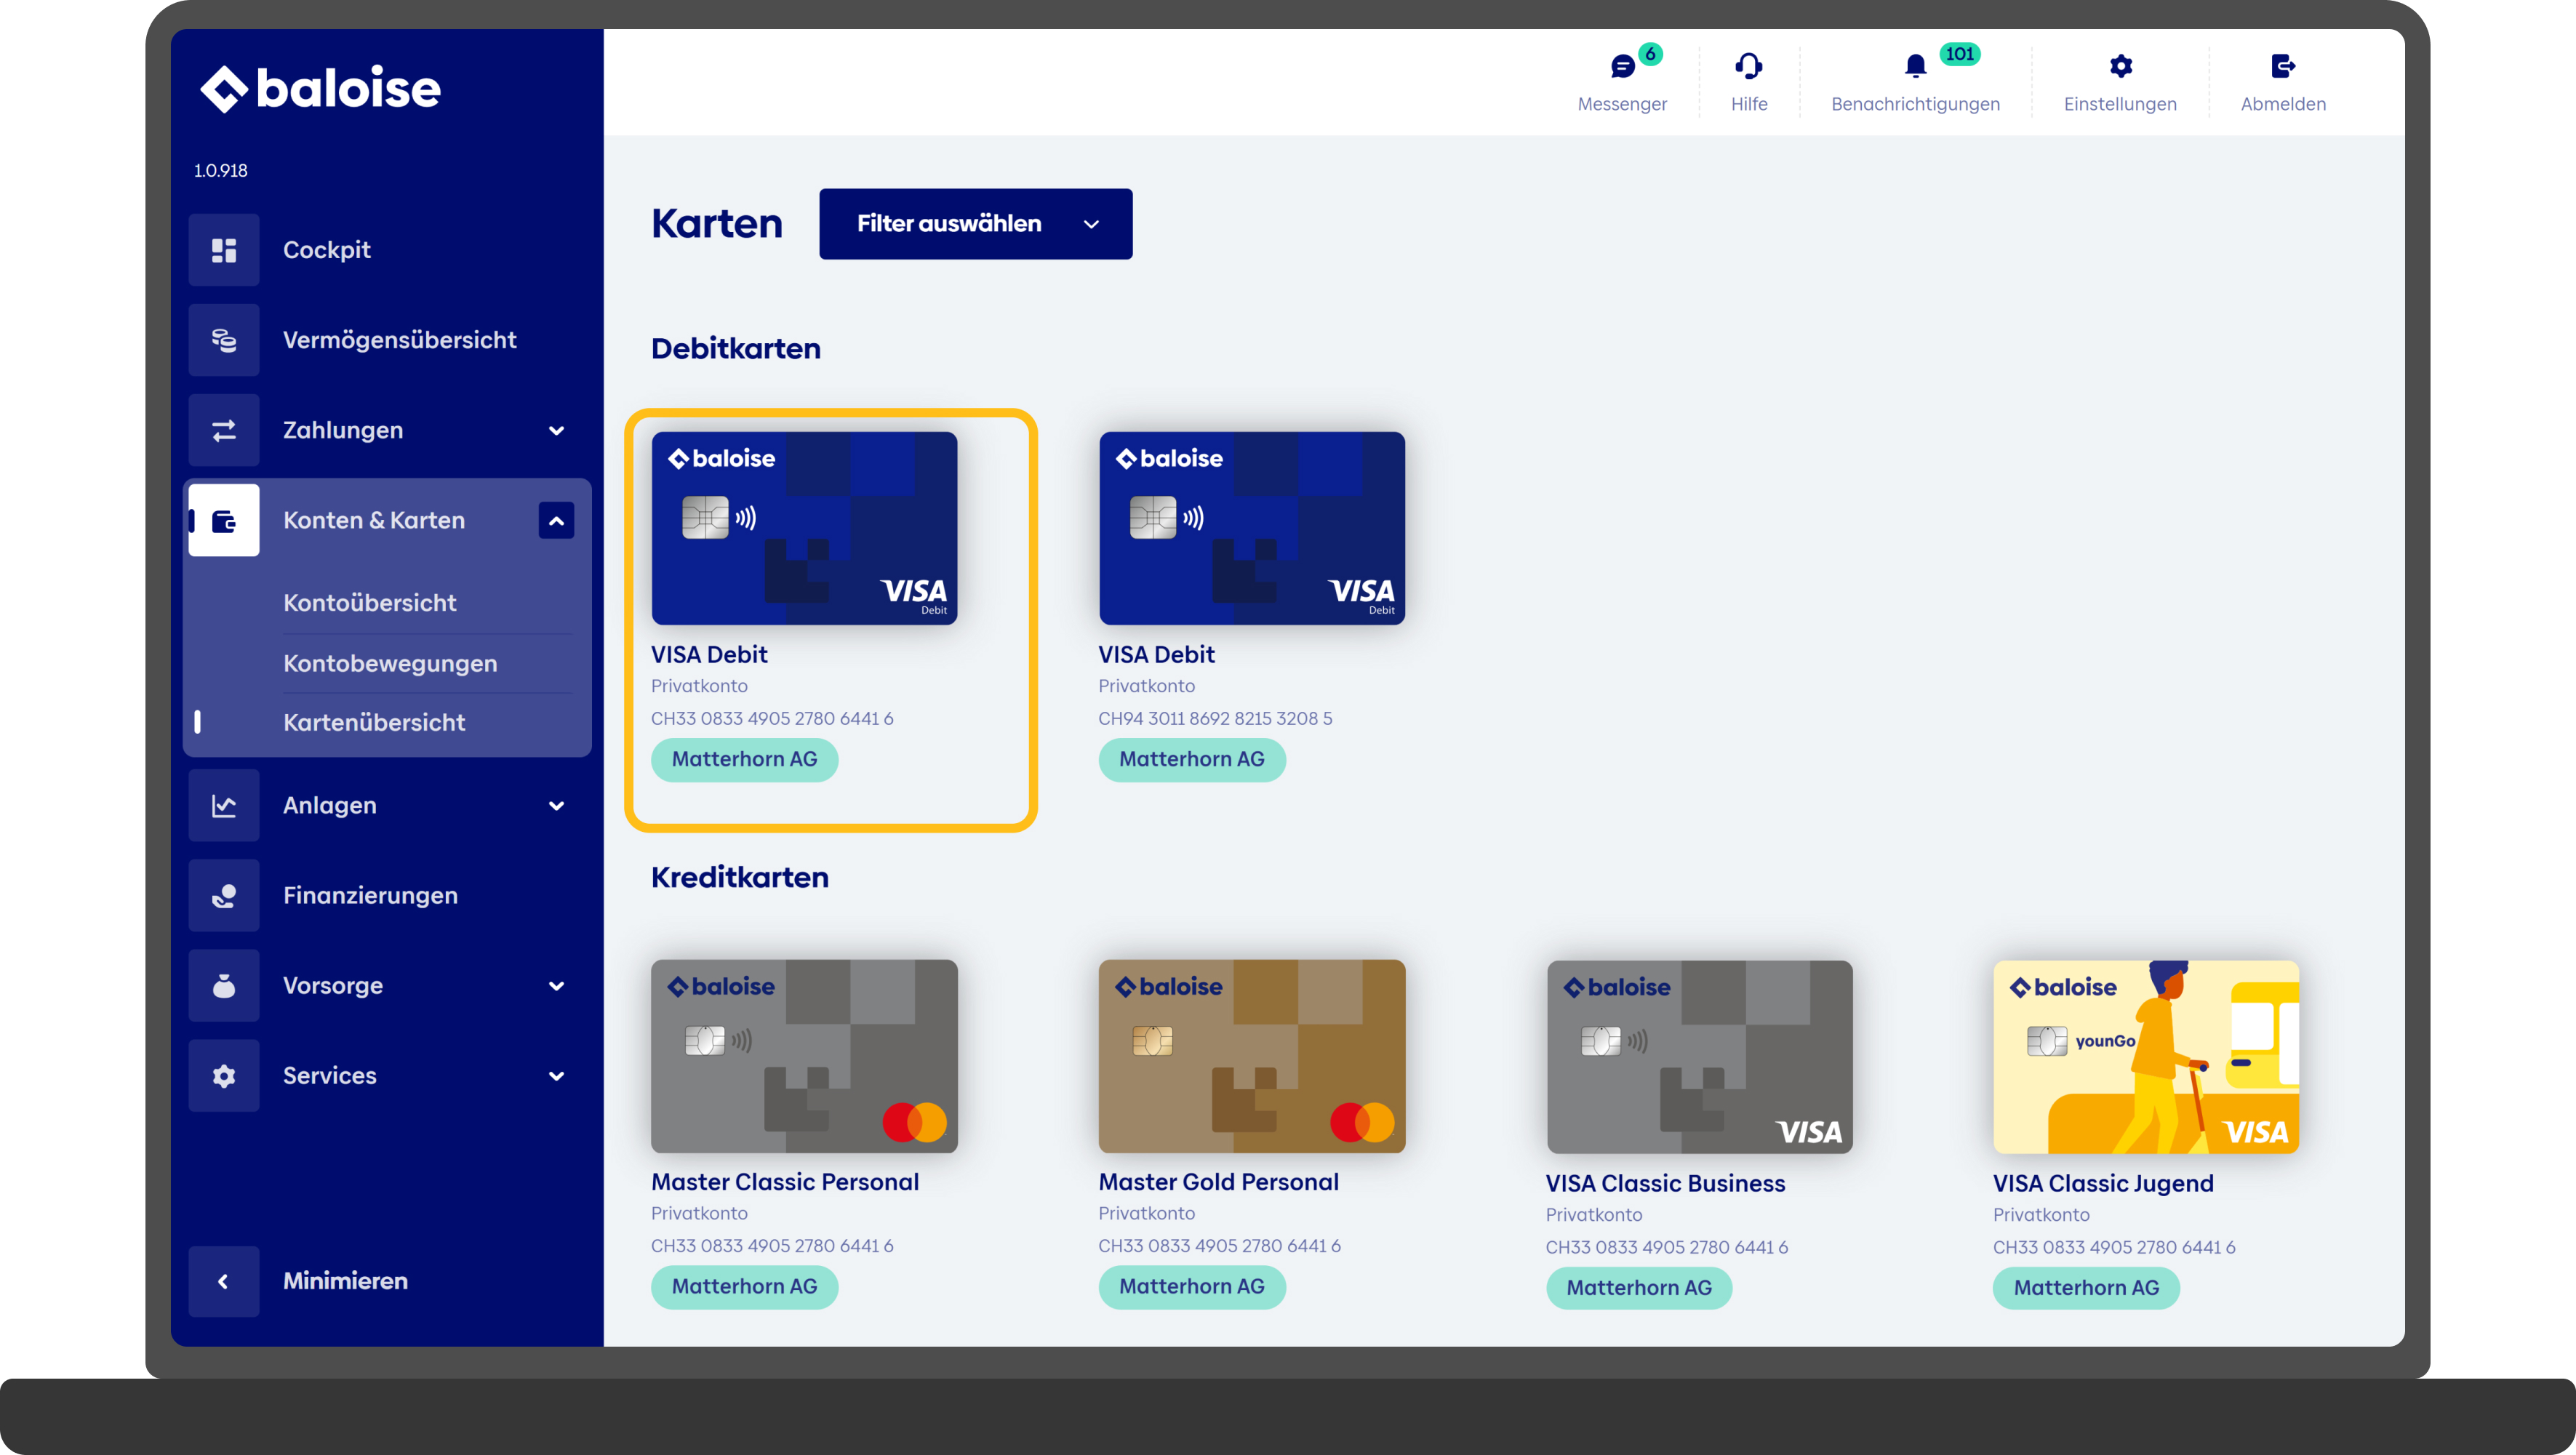This screenshot has width=2576, height=1455.
Task: Go to Kontoübersicht submenu item
Action: click(369, 603)
